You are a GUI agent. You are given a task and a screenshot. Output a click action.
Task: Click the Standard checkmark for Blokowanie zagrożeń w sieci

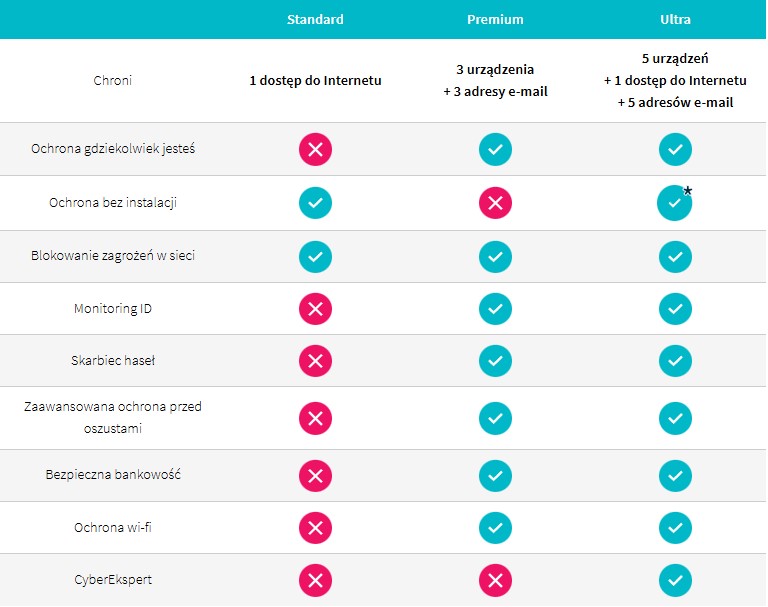(315, 256)
